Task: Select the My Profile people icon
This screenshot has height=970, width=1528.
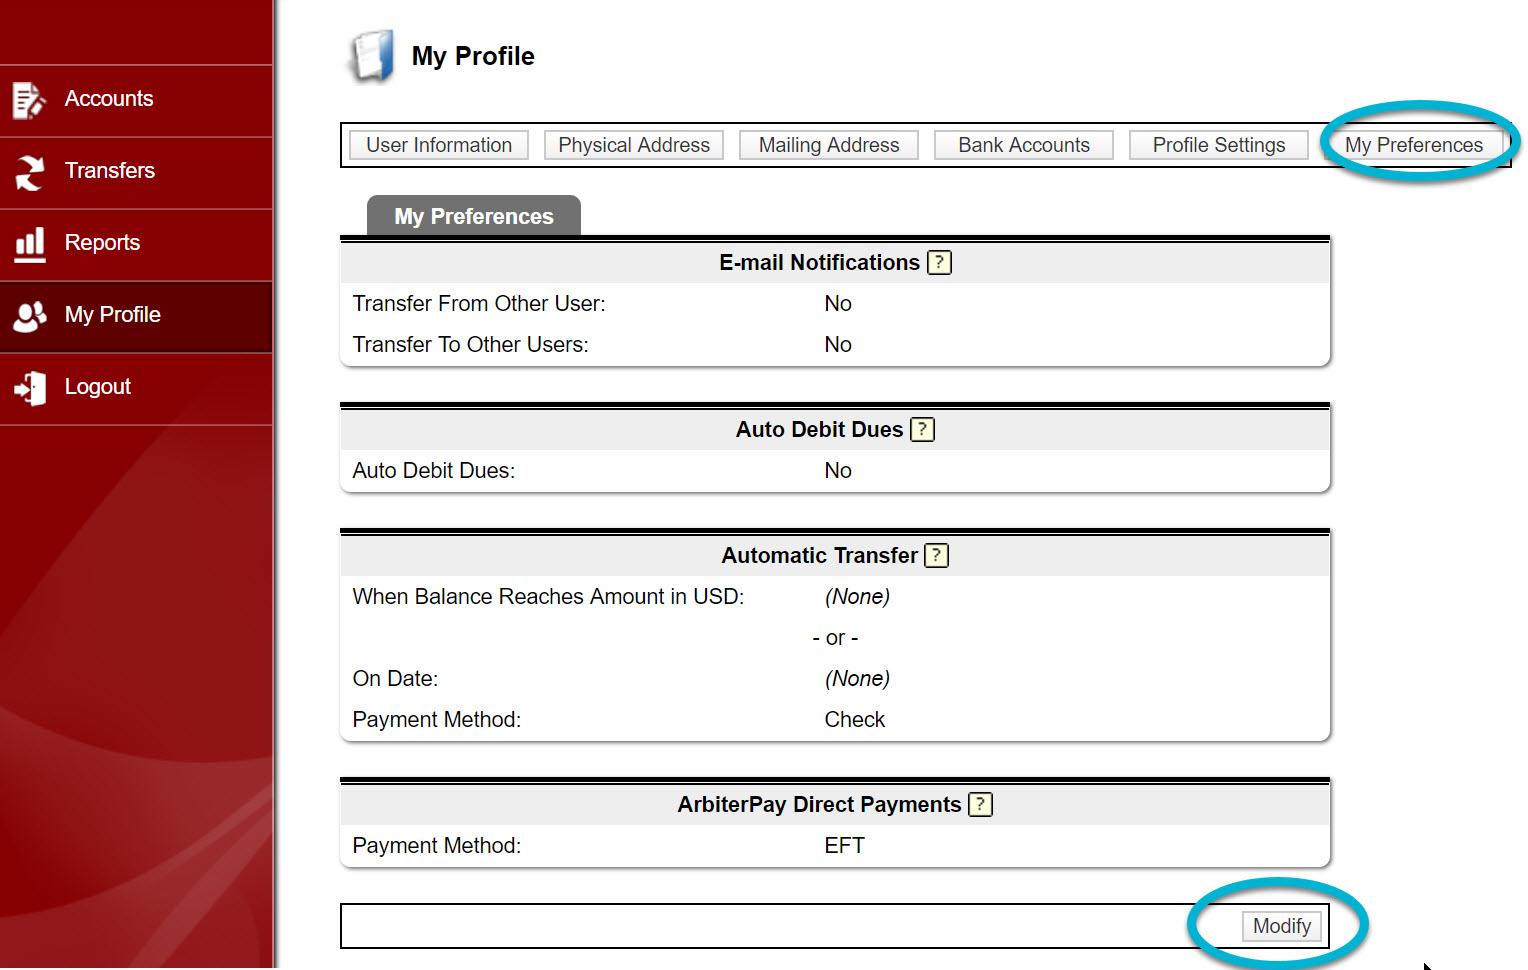Action: point(28,315)
